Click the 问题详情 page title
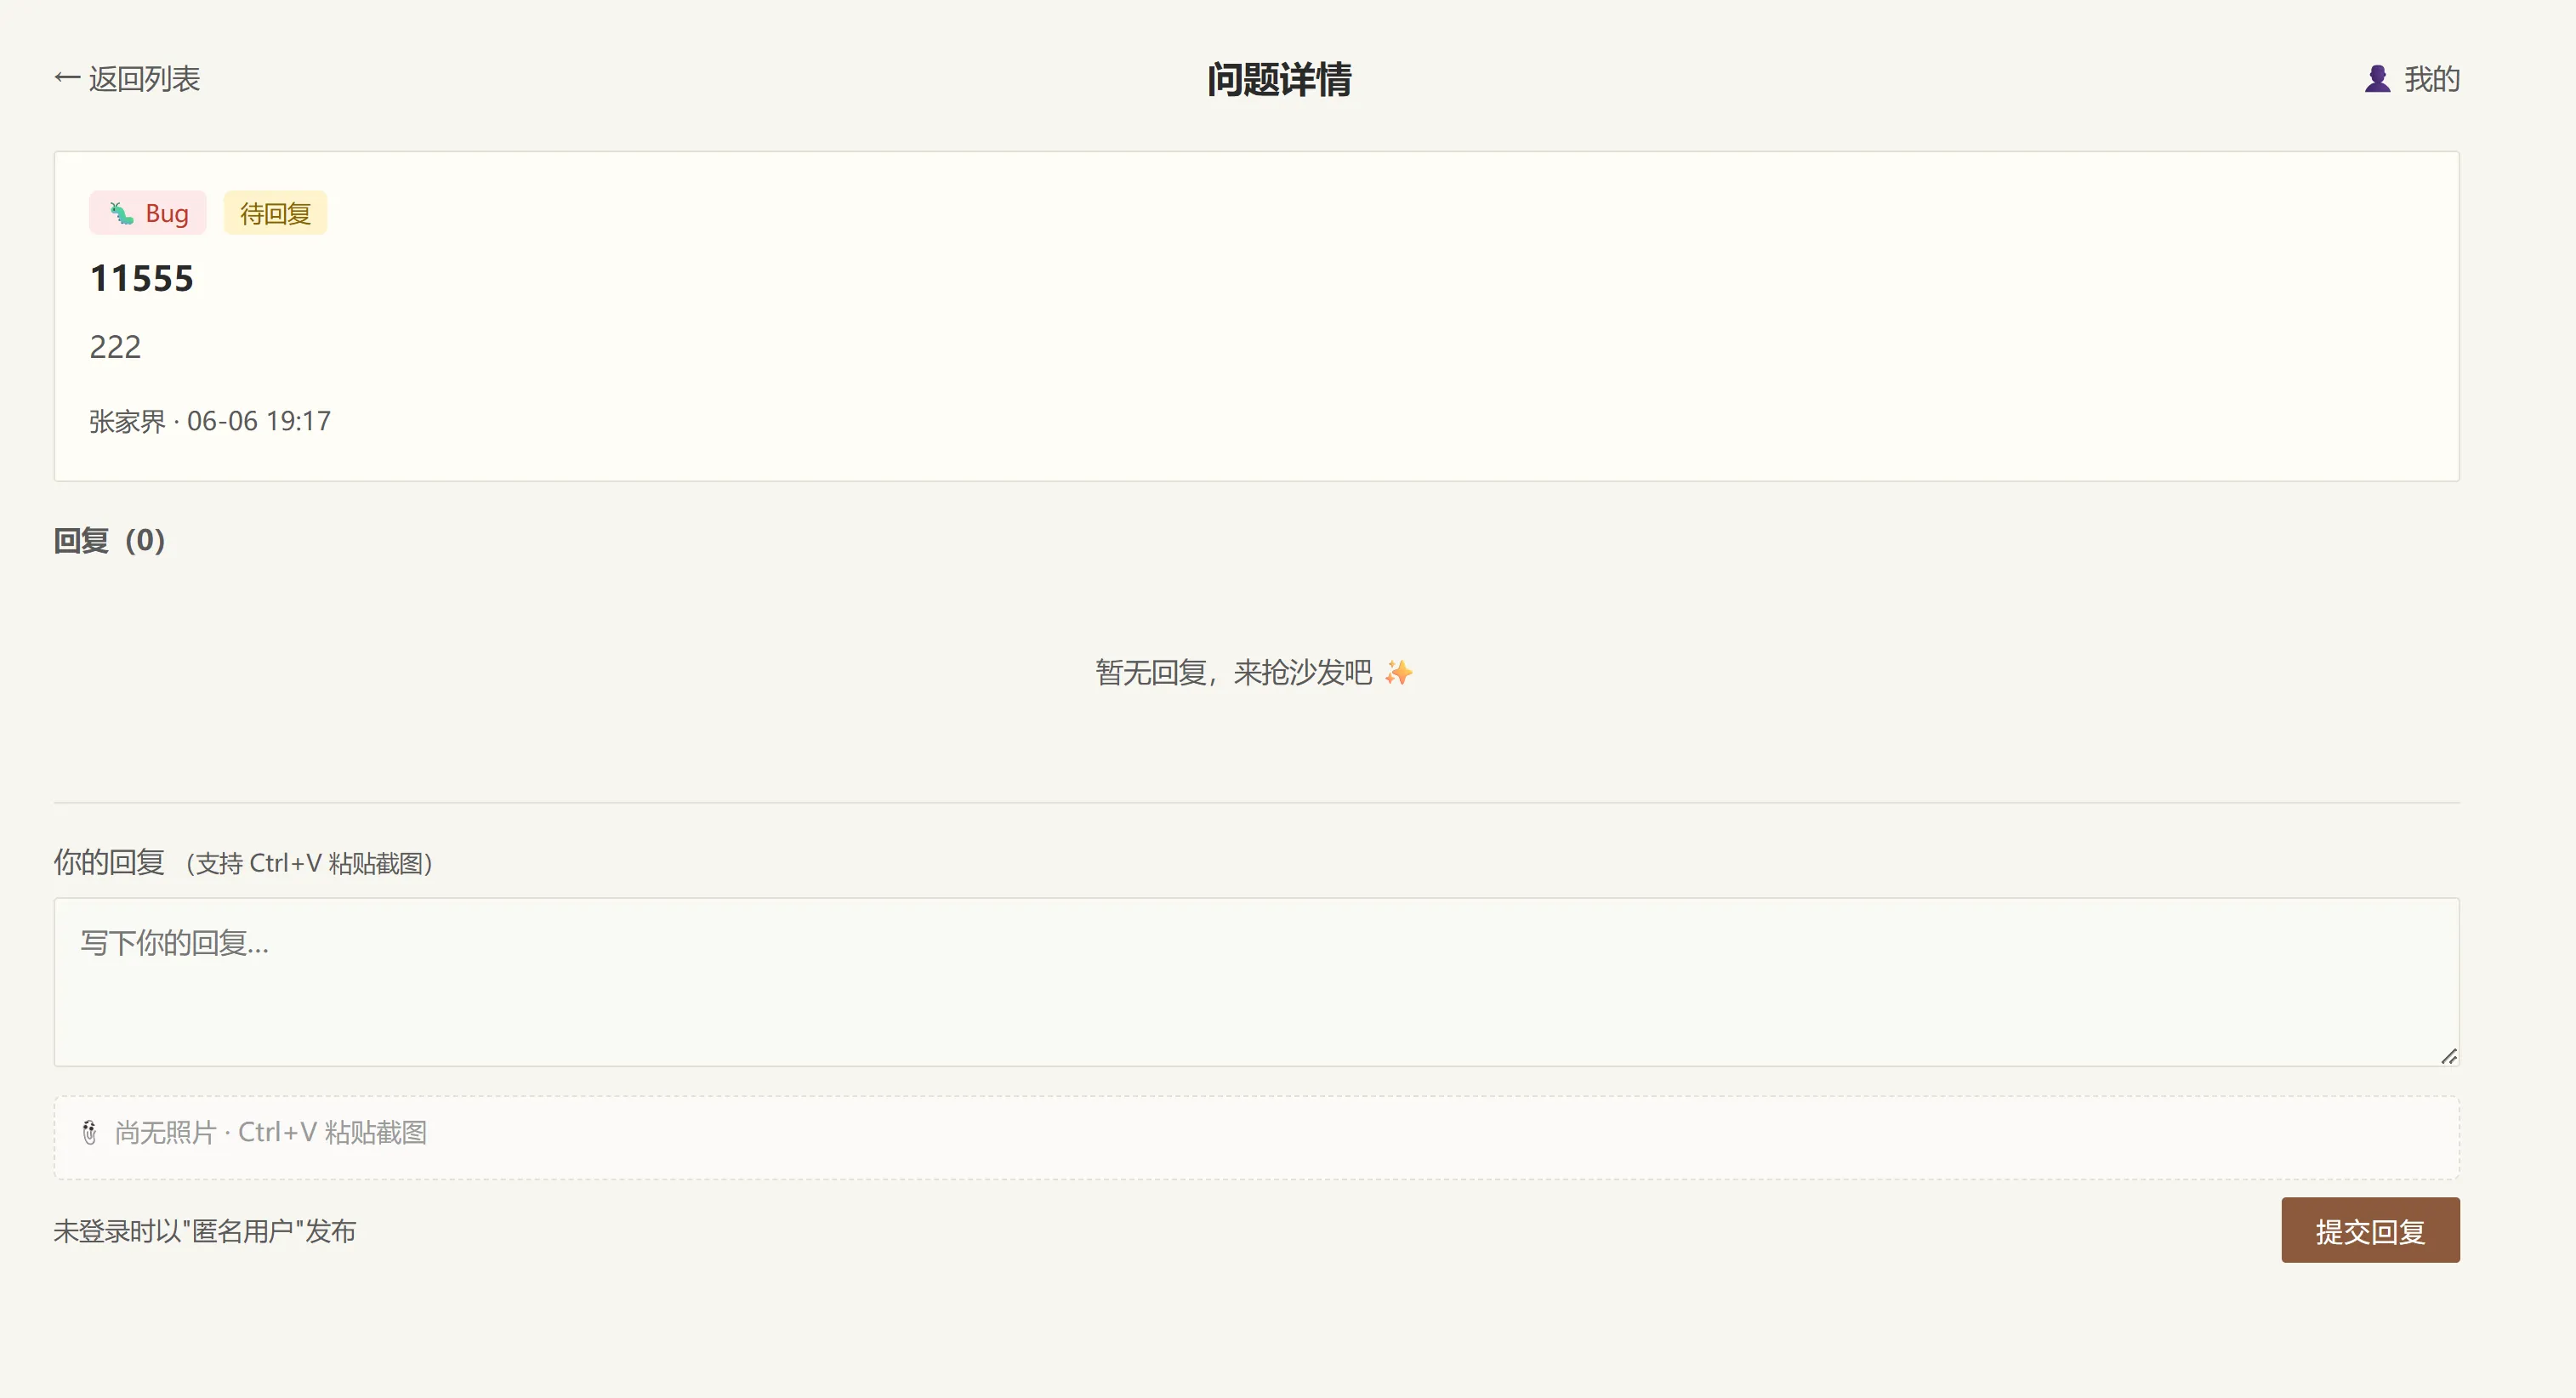The image size is (2576, 1398). point(1279,79)
